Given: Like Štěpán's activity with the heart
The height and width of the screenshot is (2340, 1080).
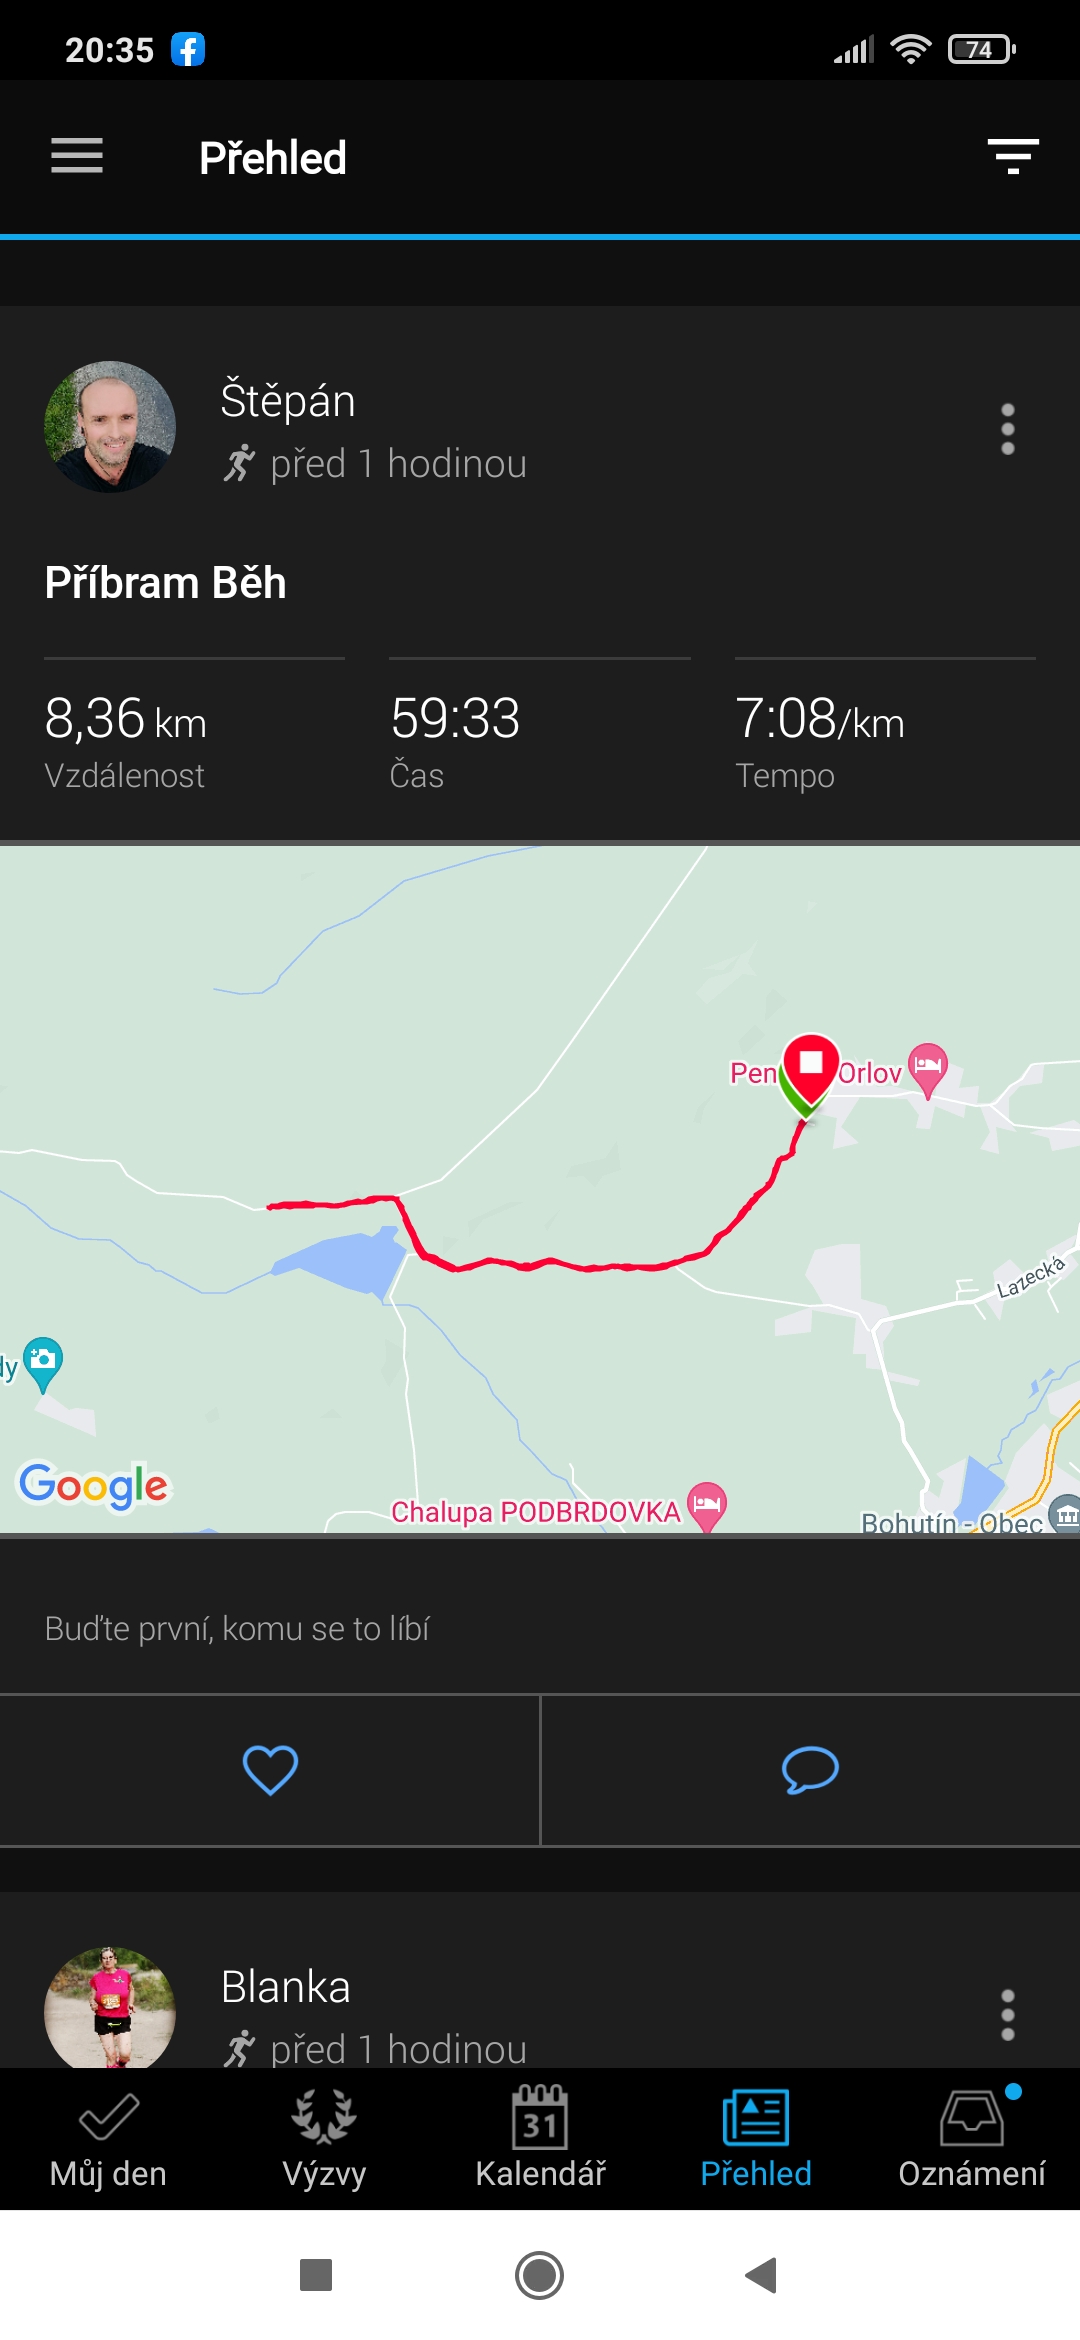Looking at the screenshot, I should coord(270,1770).
